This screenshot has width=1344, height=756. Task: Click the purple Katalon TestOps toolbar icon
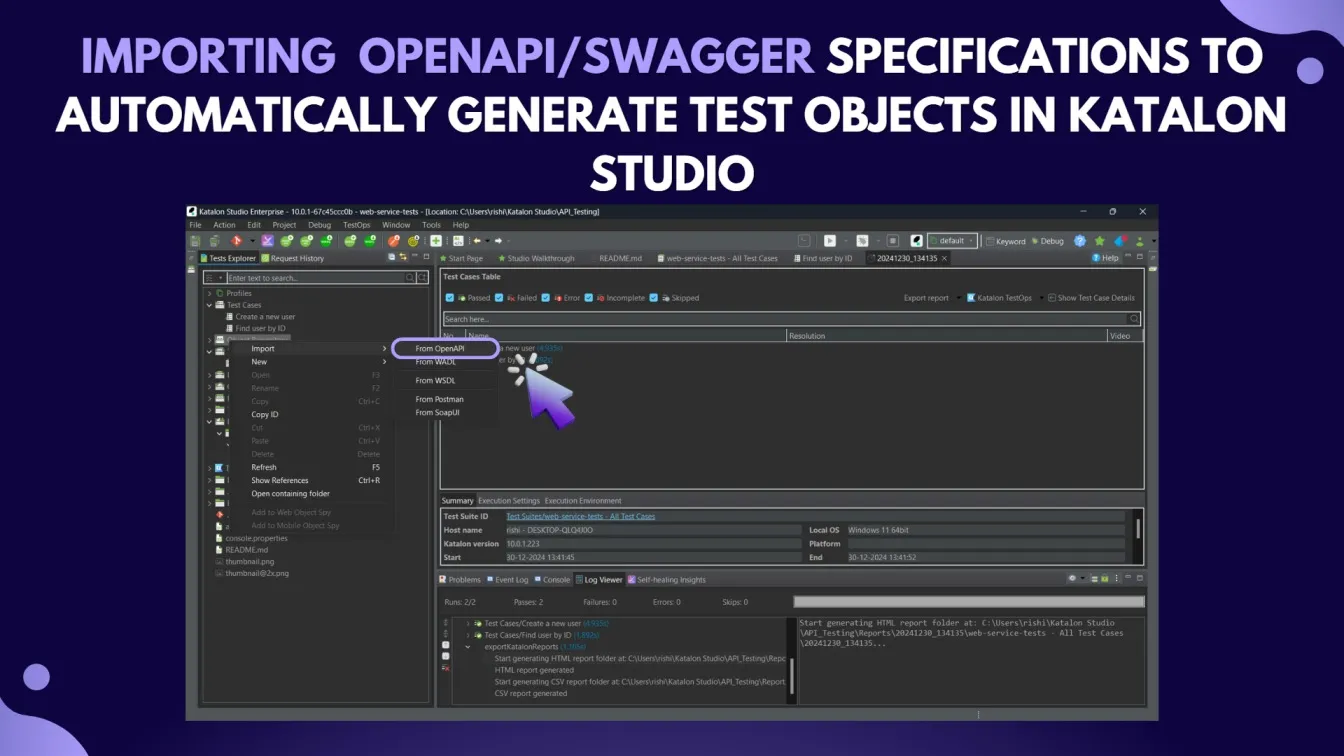pos(268,241)
